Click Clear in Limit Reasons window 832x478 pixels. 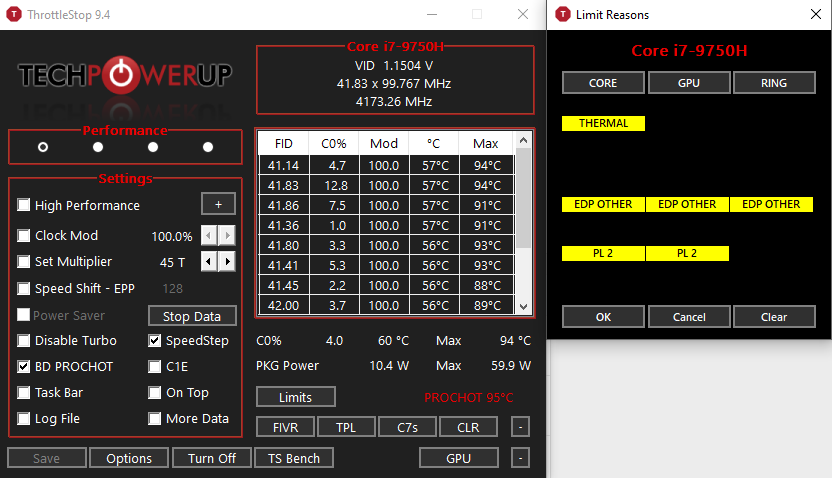[774, 317]
